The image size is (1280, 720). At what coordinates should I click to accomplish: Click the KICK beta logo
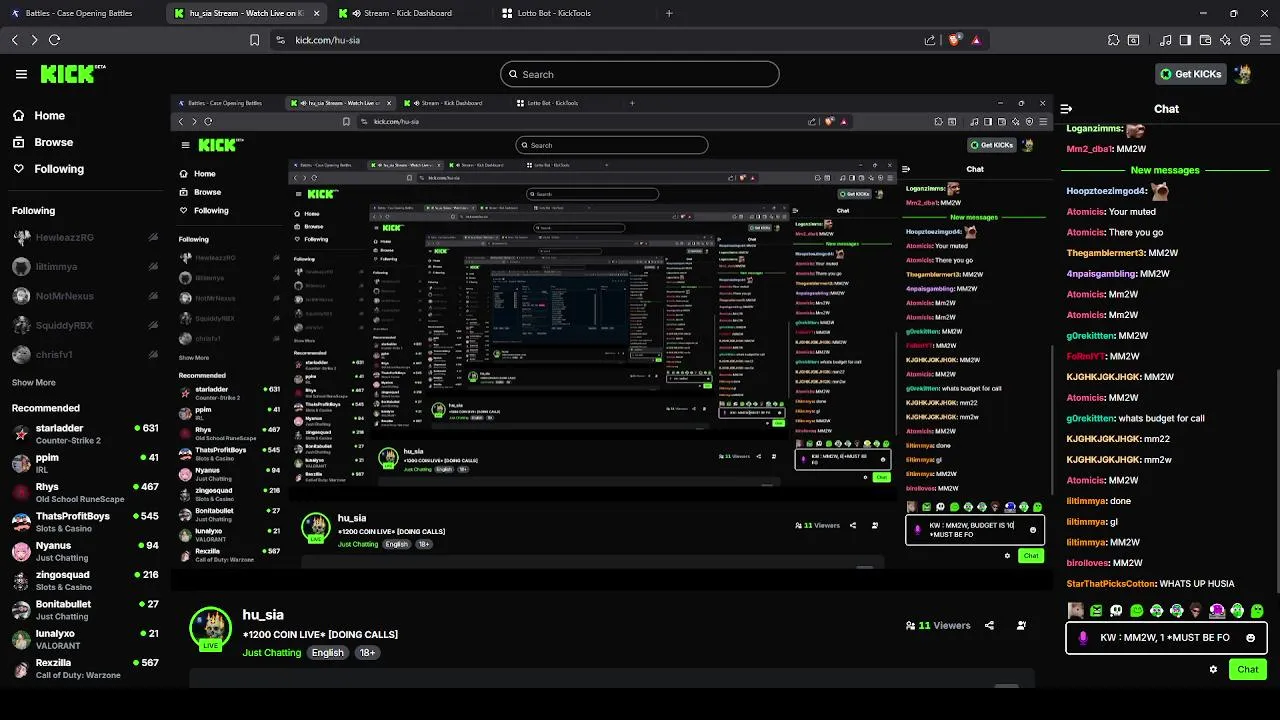point(72,74)
